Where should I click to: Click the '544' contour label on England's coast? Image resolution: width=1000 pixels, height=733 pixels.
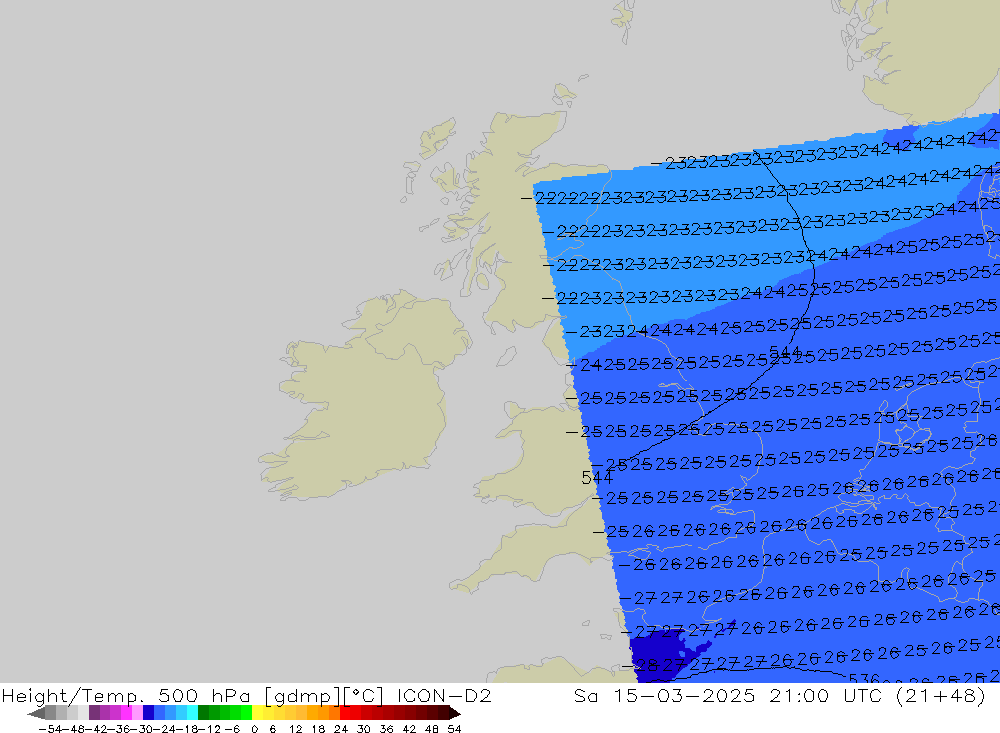coord(598,477)
